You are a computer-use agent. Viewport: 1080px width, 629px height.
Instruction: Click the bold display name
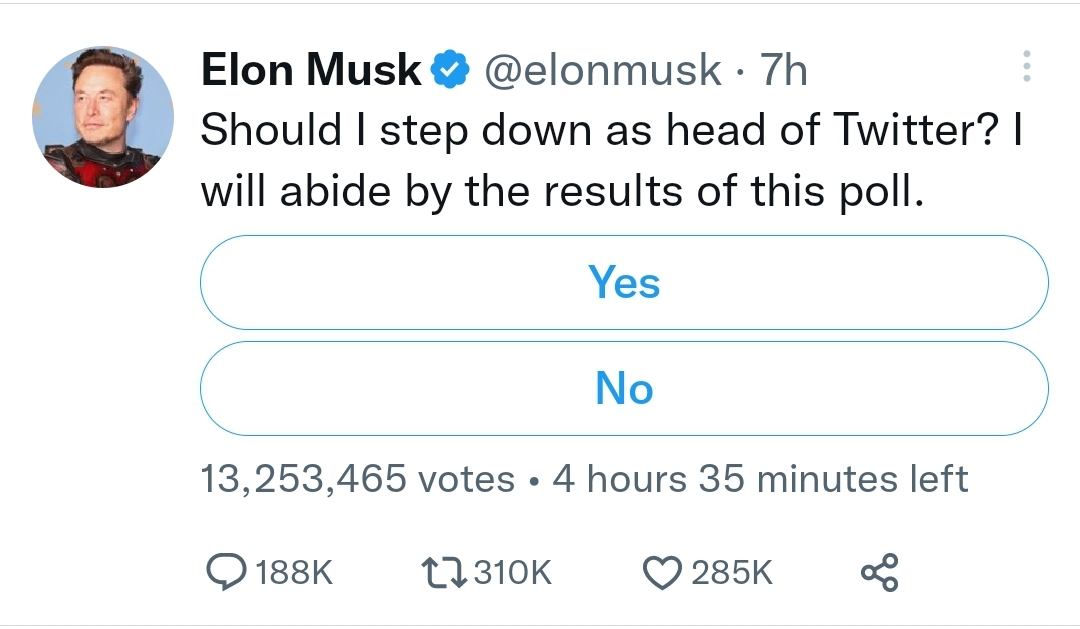click(x=311, y=70)
